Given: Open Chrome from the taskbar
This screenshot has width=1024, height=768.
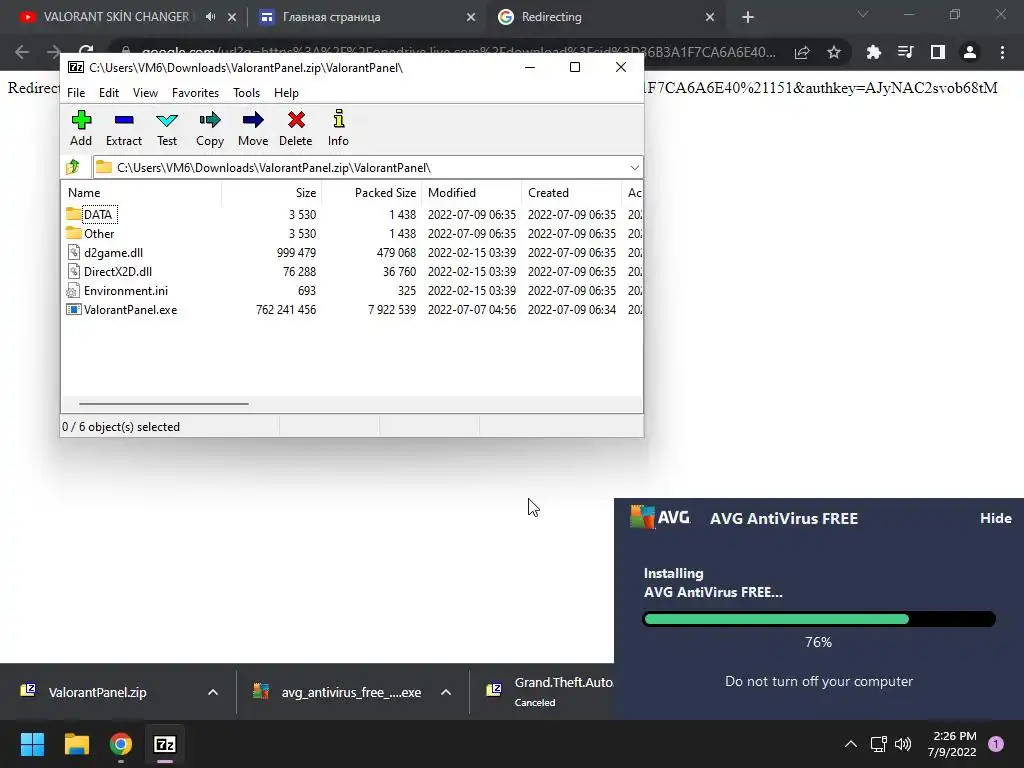Looking at the screenshot, I should tap(121, 744).
